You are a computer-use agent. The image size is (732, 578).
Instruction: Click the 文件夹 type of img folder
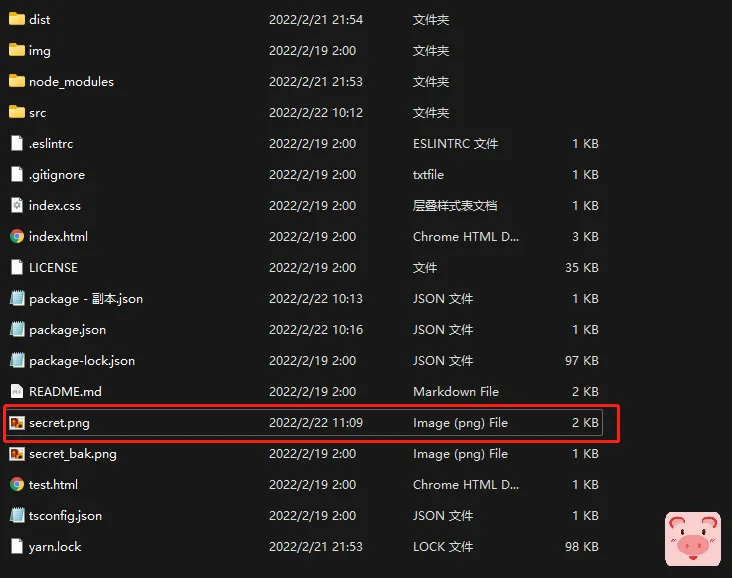pyautogui.click(x=431, y=50)
